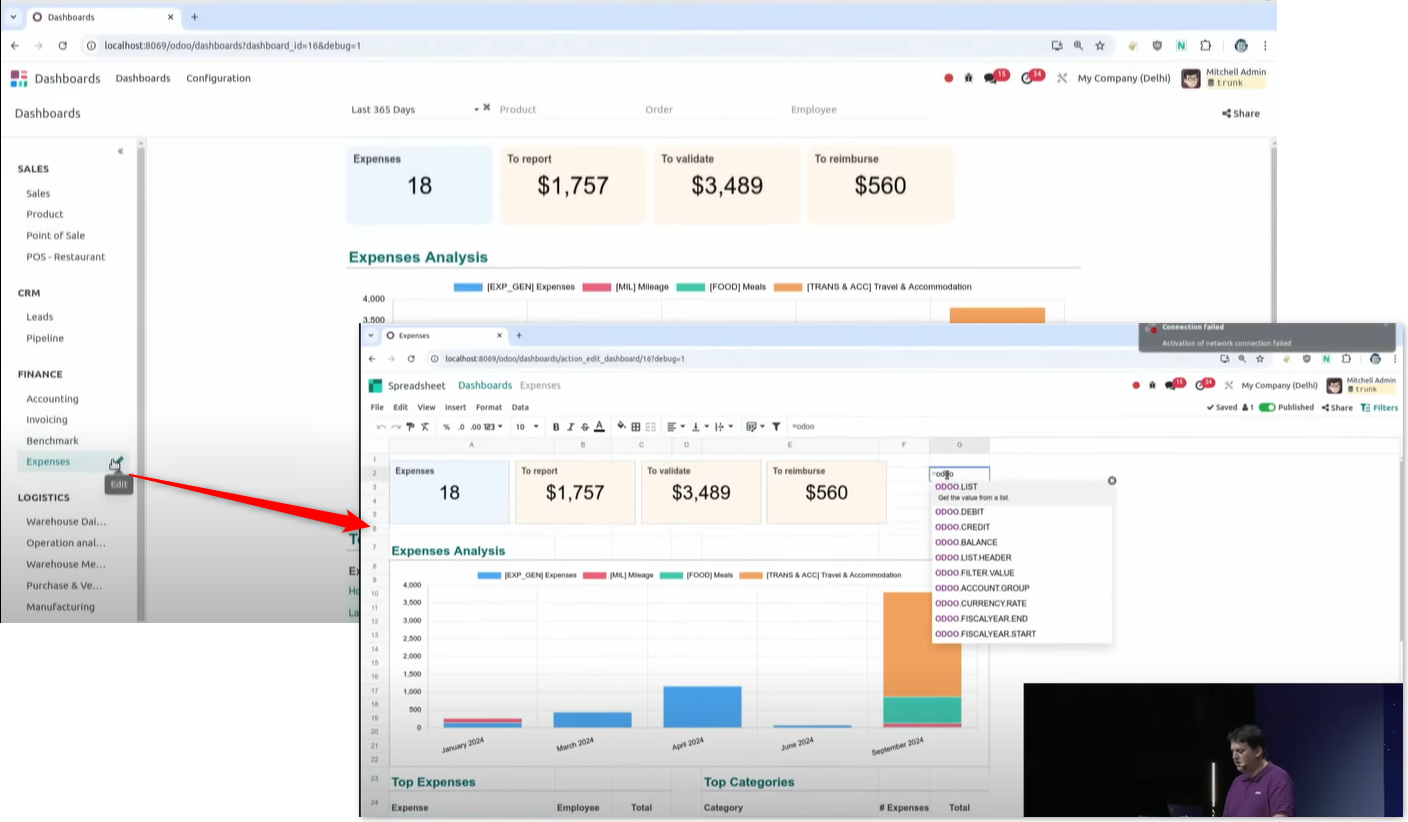The width and height of the screenshot is (1408, 822).
Task: Open the font size 10 dropdown
Action: [x=527, y=427]
